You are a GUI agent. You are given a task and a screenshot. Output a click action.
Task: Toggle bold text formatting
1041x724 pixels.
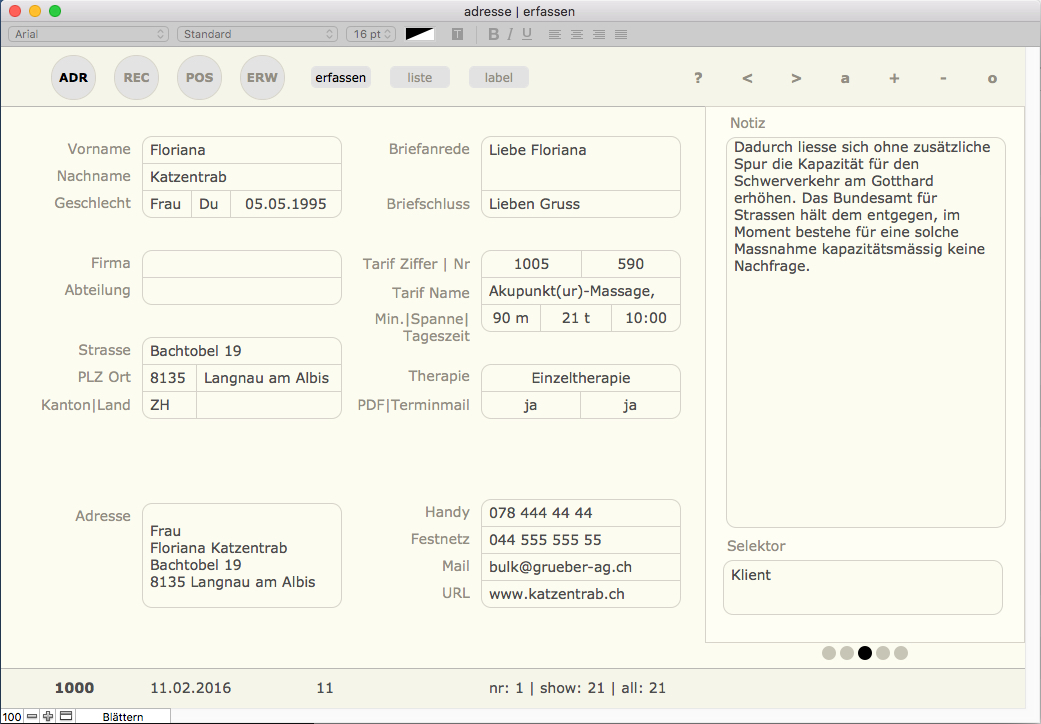pos(493,34)
